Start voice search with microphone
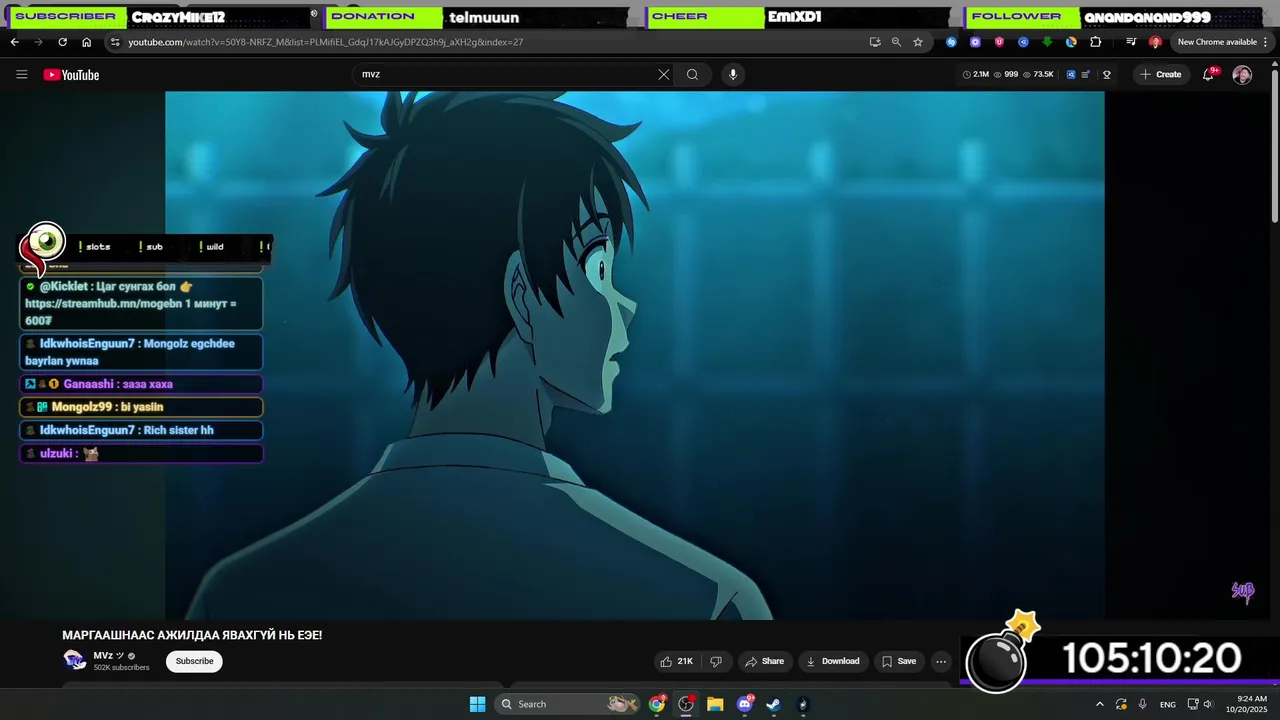The image size is (1280, 720). click(733, 74)
